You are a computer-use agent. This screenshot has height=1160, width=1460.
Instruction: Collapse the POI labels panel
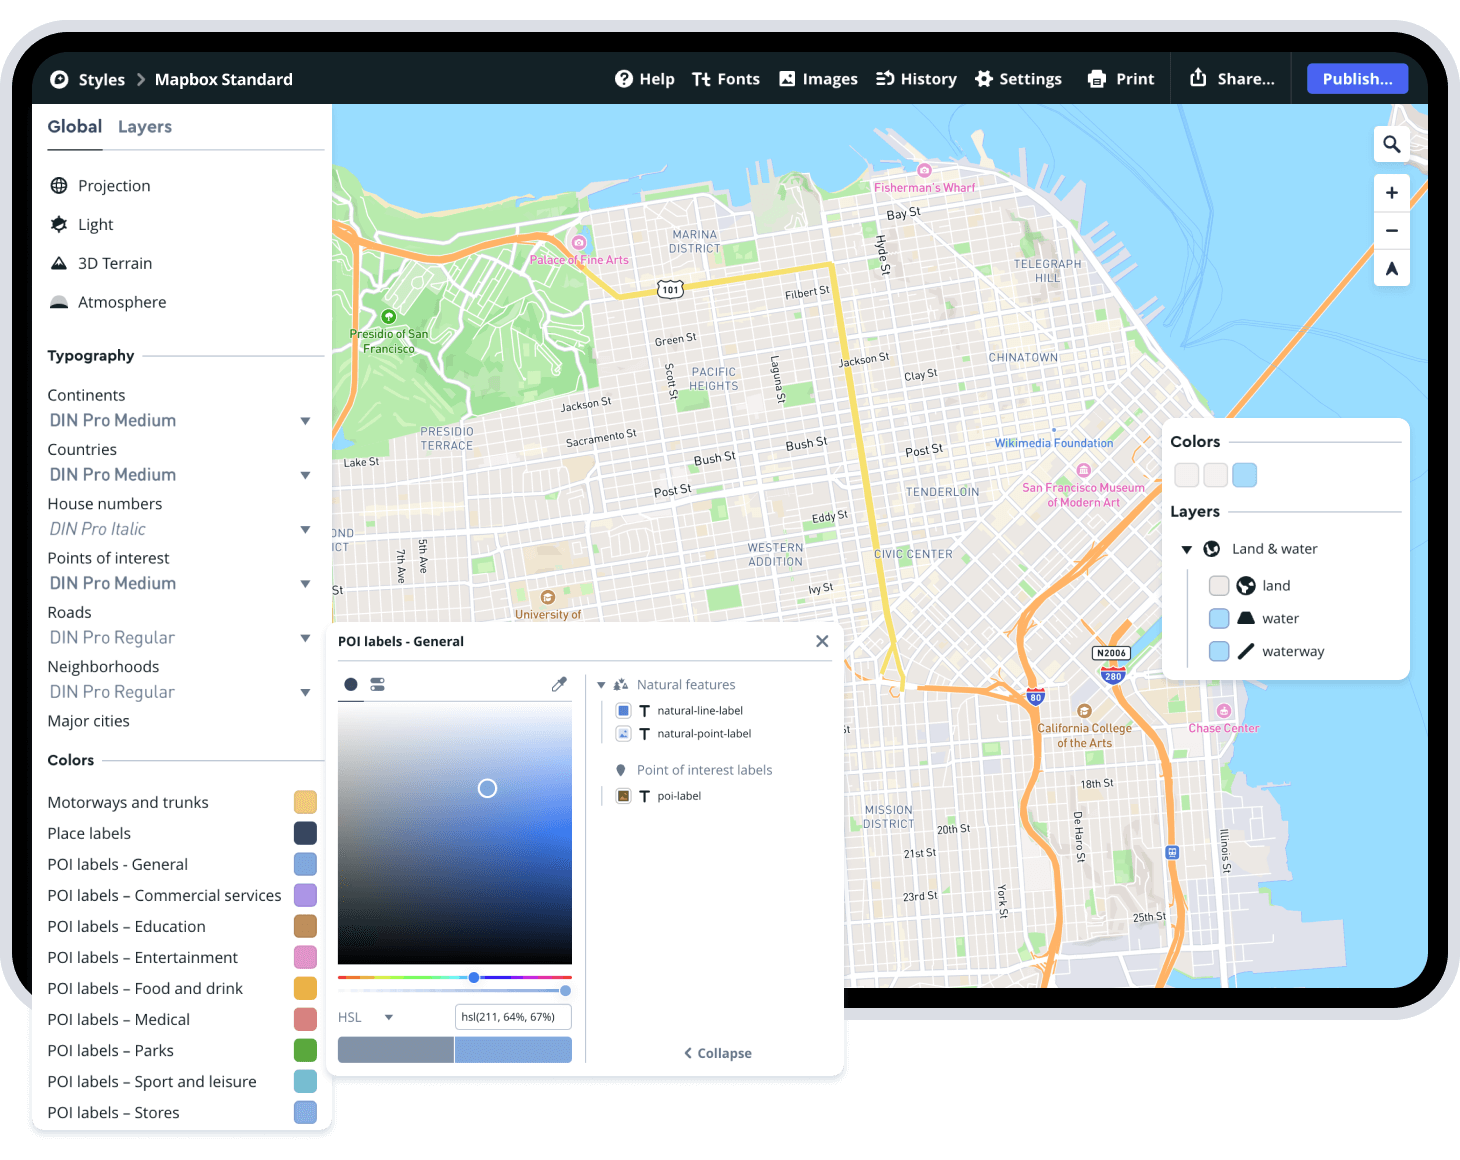click(x=716, y=1052)
